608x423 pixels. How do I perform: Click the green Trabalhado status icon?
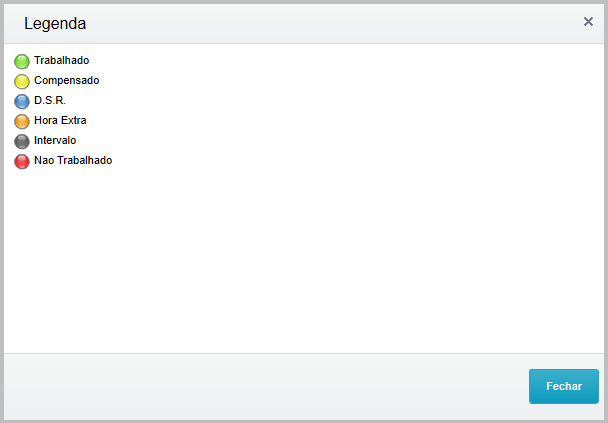(x=22, y=61)
